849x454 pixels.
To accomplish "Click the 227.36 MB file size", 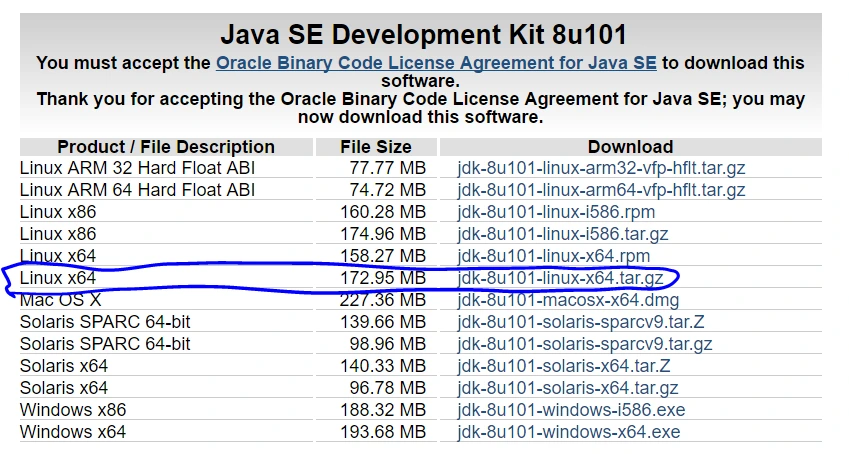I will pos(383,300).
